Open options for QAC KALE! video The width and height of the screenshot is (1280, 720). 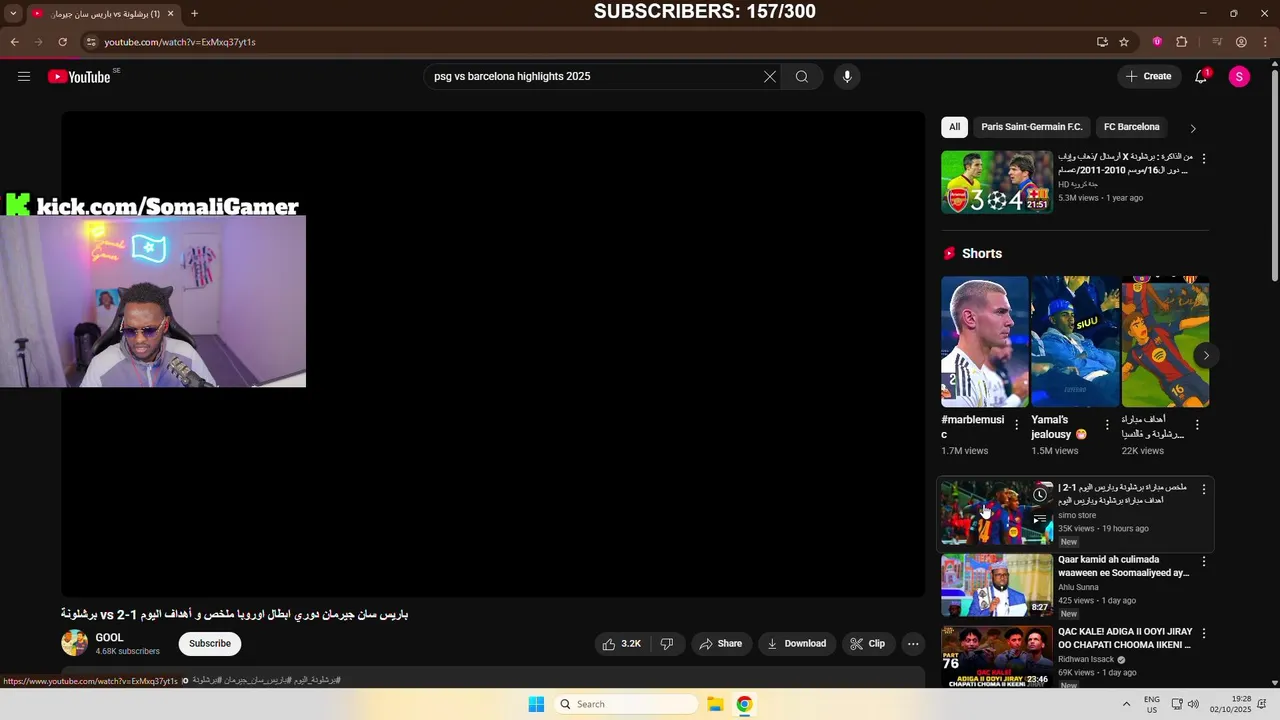tap(1204, 634)
